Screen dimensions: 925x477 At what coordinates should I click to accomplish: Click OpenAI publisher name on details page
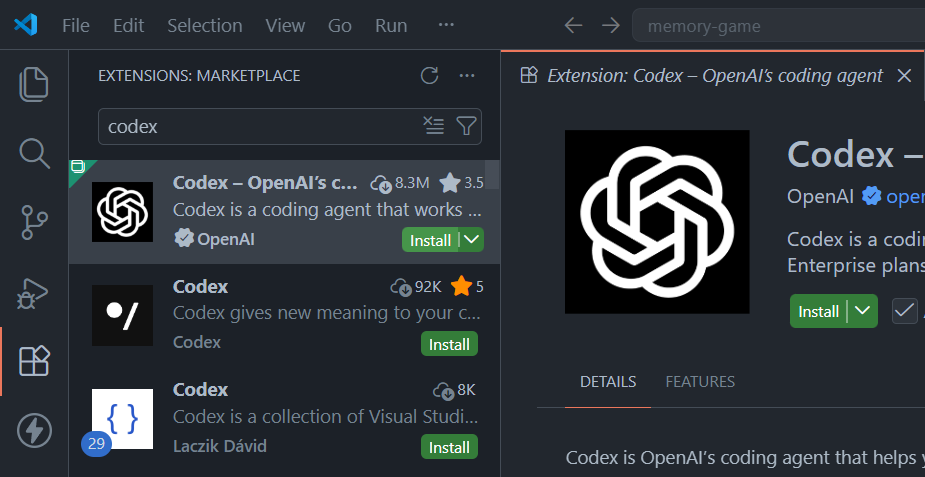(x=821, y=196)
